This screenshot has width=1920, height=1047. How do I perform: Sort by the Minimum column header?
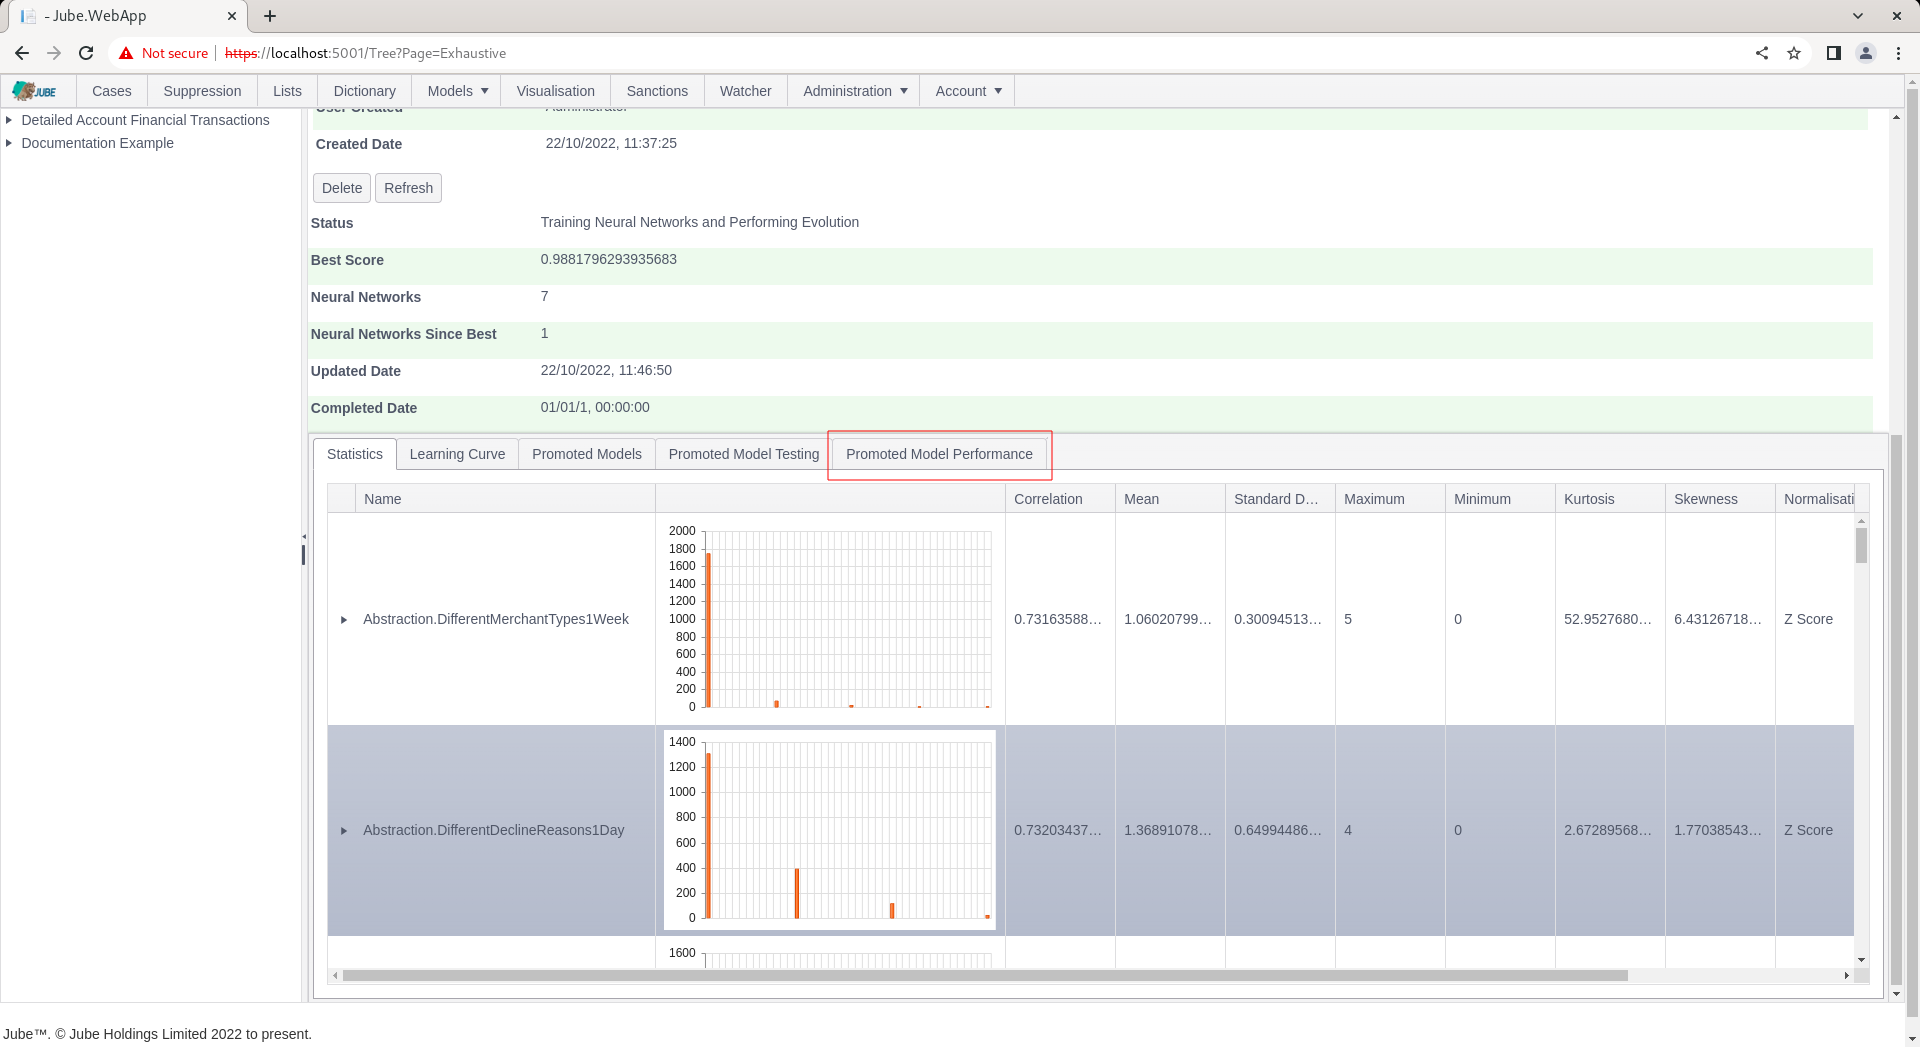pos(1500,499)
